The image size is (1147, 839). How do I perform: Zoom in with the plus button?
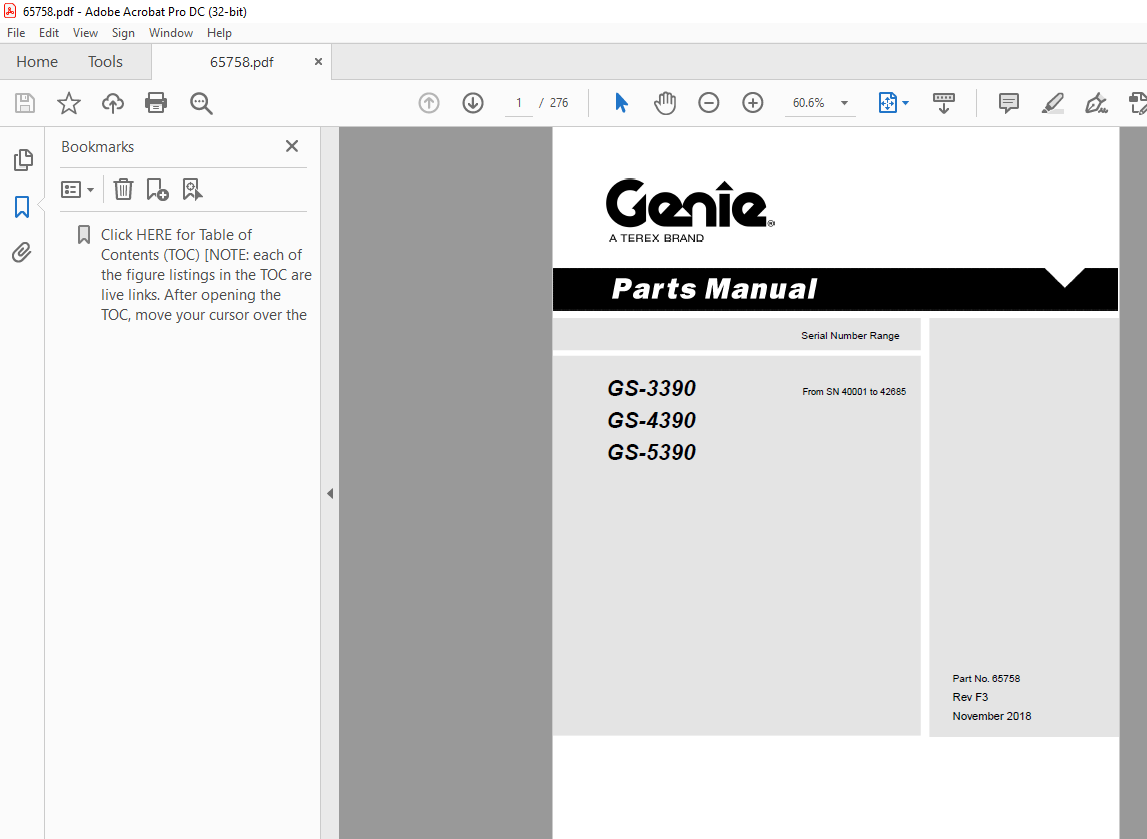[753, 103]
